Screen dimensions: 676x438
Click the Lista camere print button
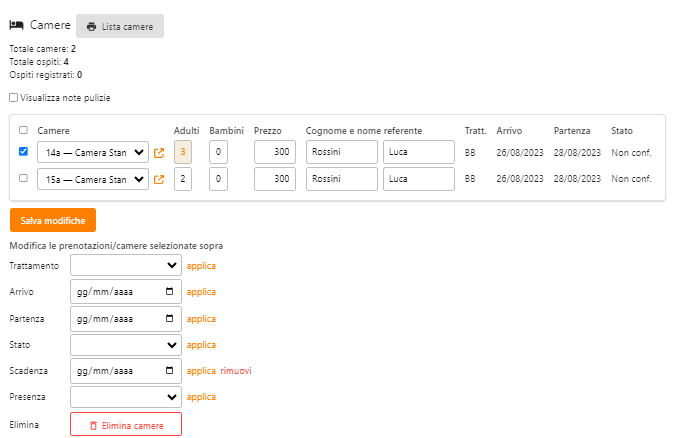click(120, 27)
